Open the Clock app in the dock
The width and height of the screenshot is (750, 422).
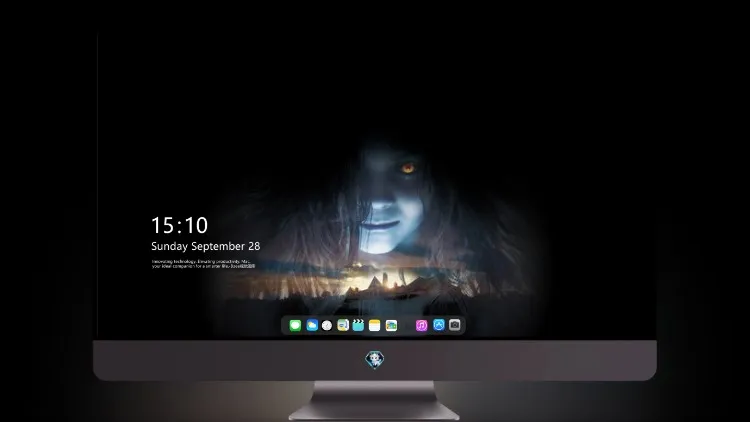[x=327, y=325]
